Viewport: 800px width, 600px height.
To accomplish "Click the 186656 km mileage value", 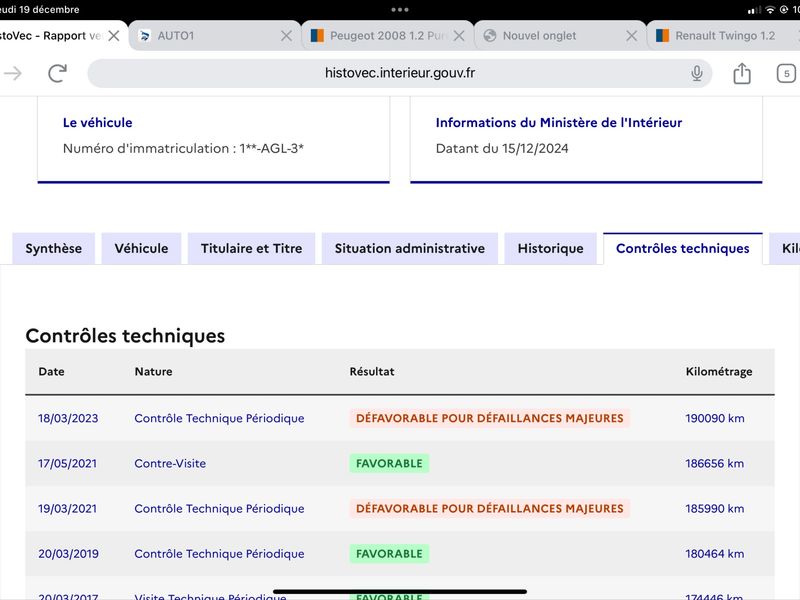I will (715, 463).
